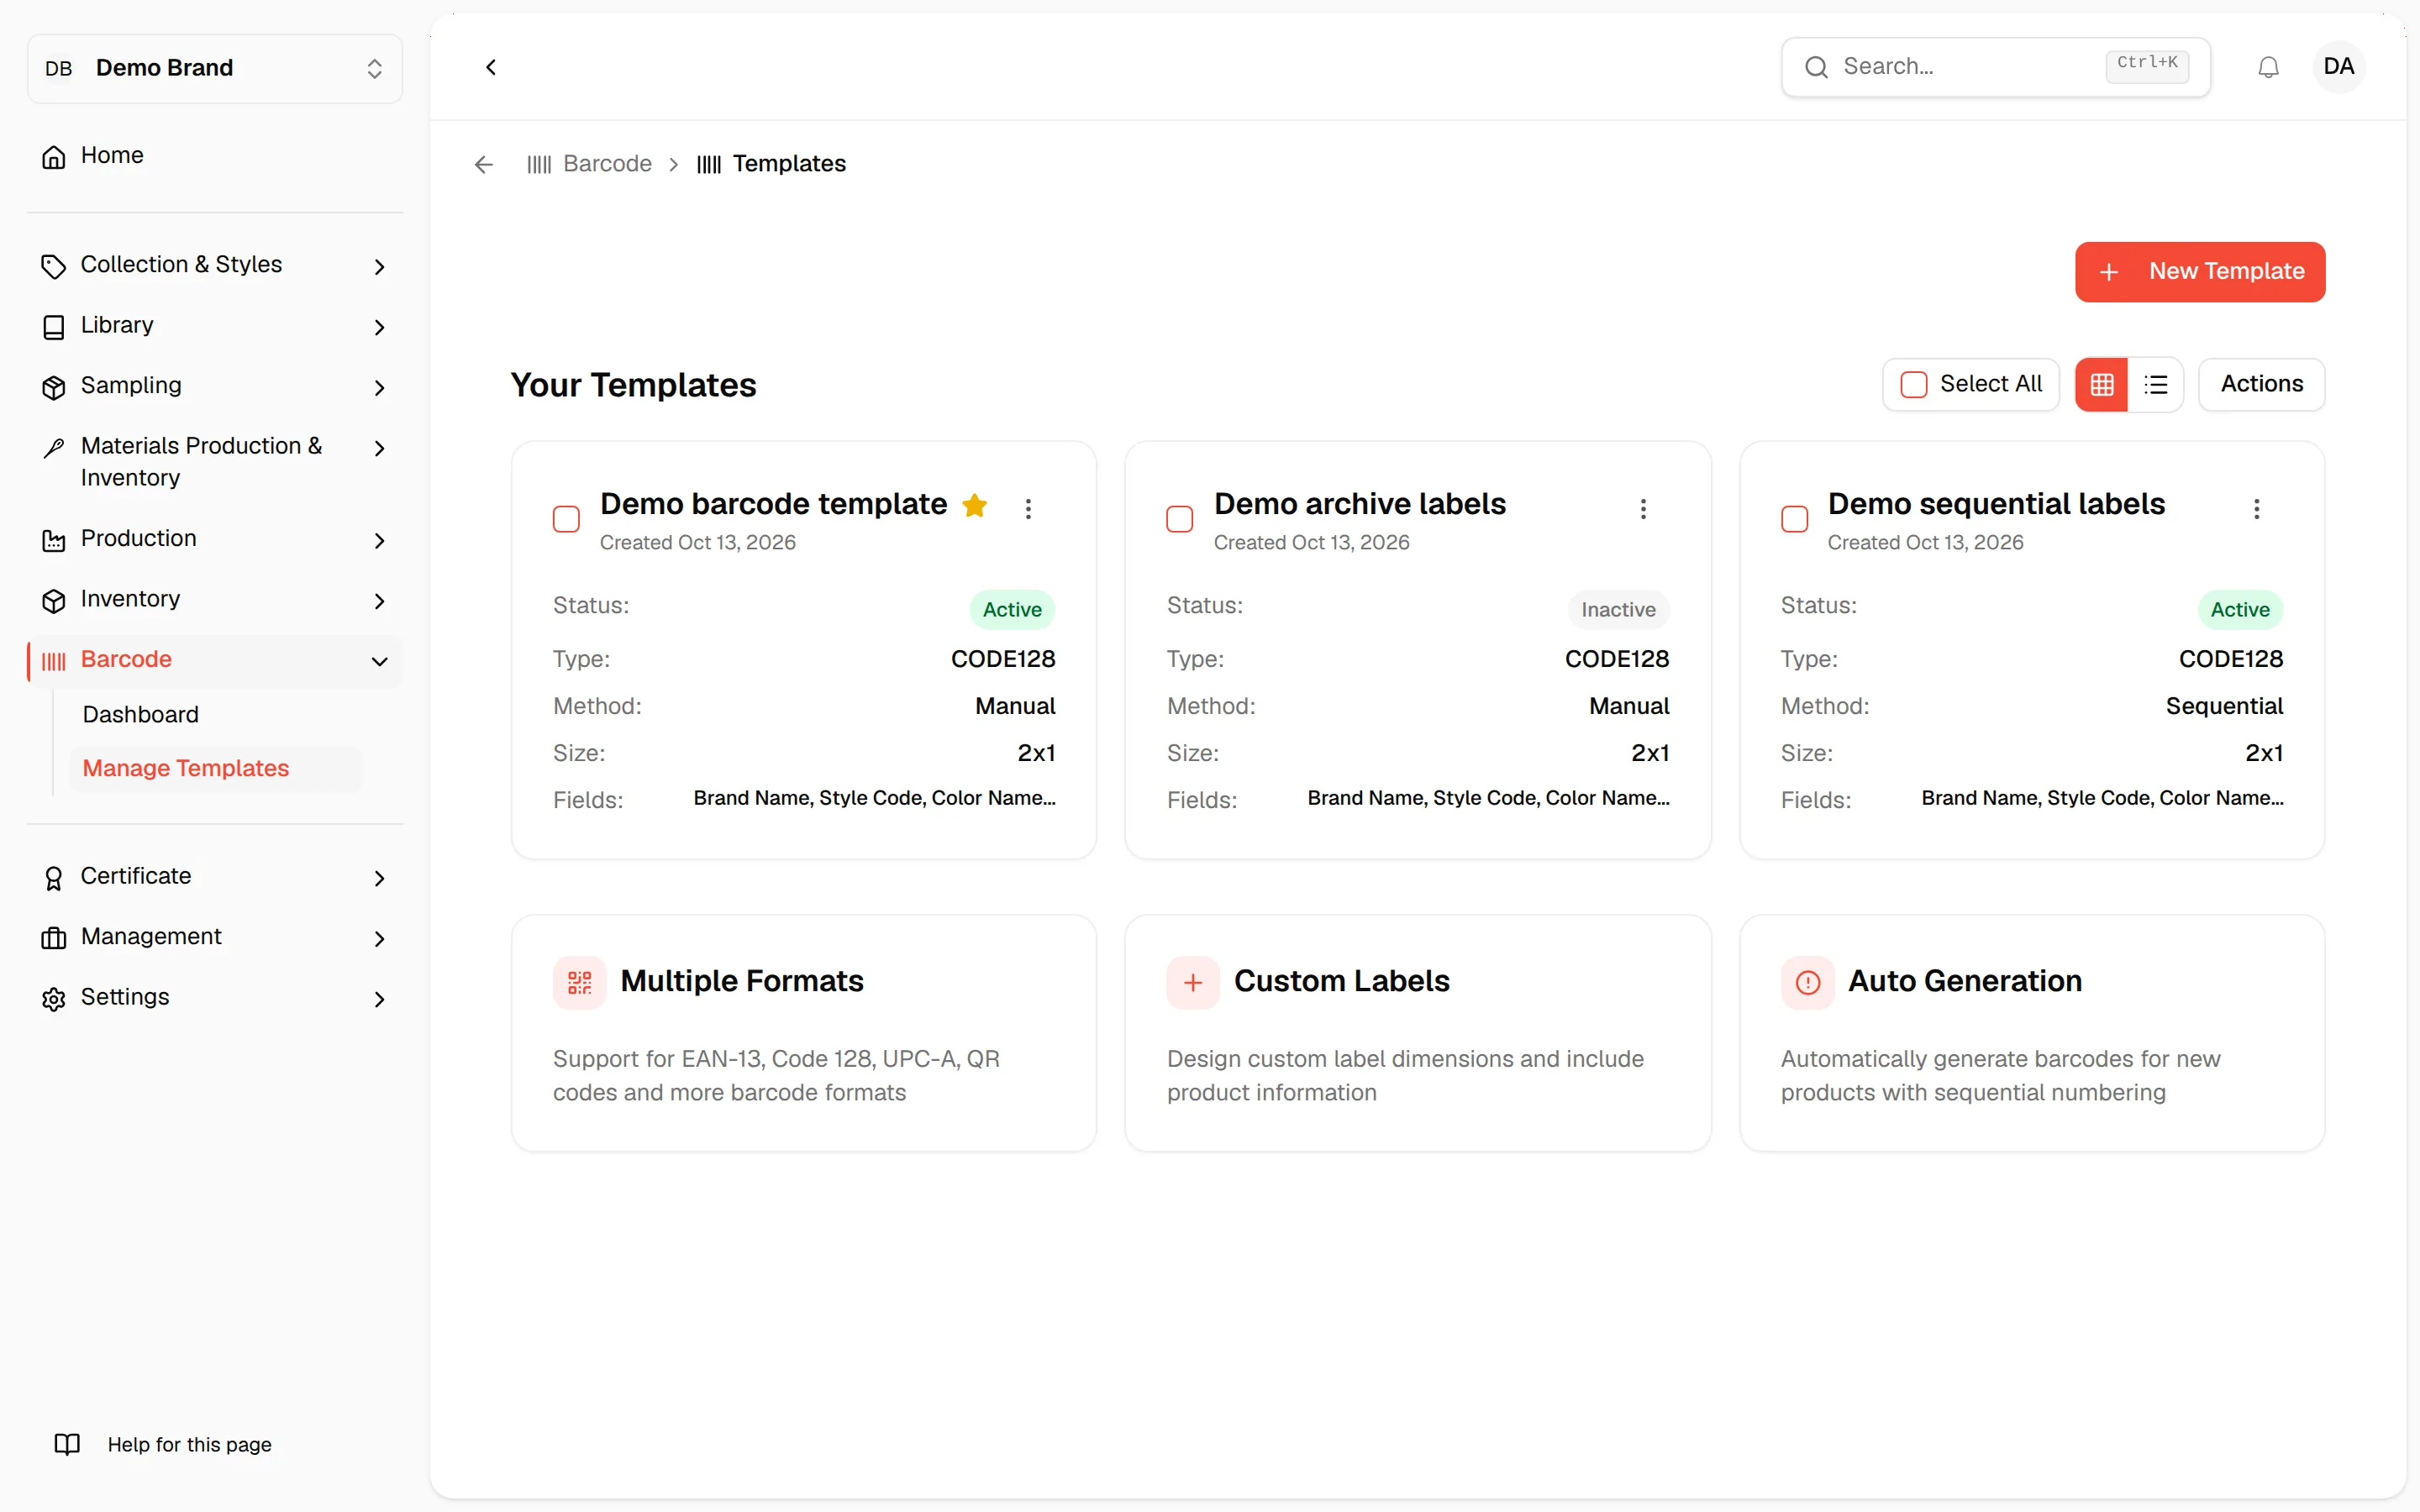Click the Certificate ribbon icon
The width and height of the screenshot is (2420, 1512).
point(54,878)
